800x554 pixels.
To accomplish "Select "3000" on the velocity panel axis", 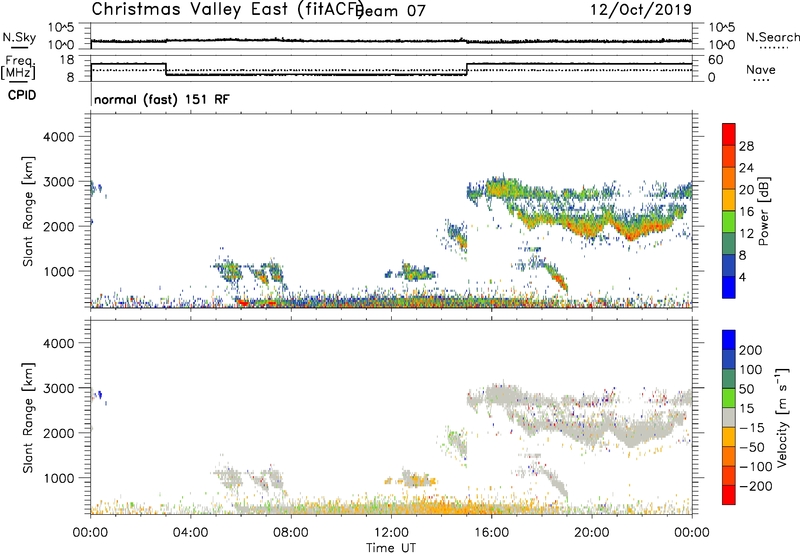I will (59, 388).
